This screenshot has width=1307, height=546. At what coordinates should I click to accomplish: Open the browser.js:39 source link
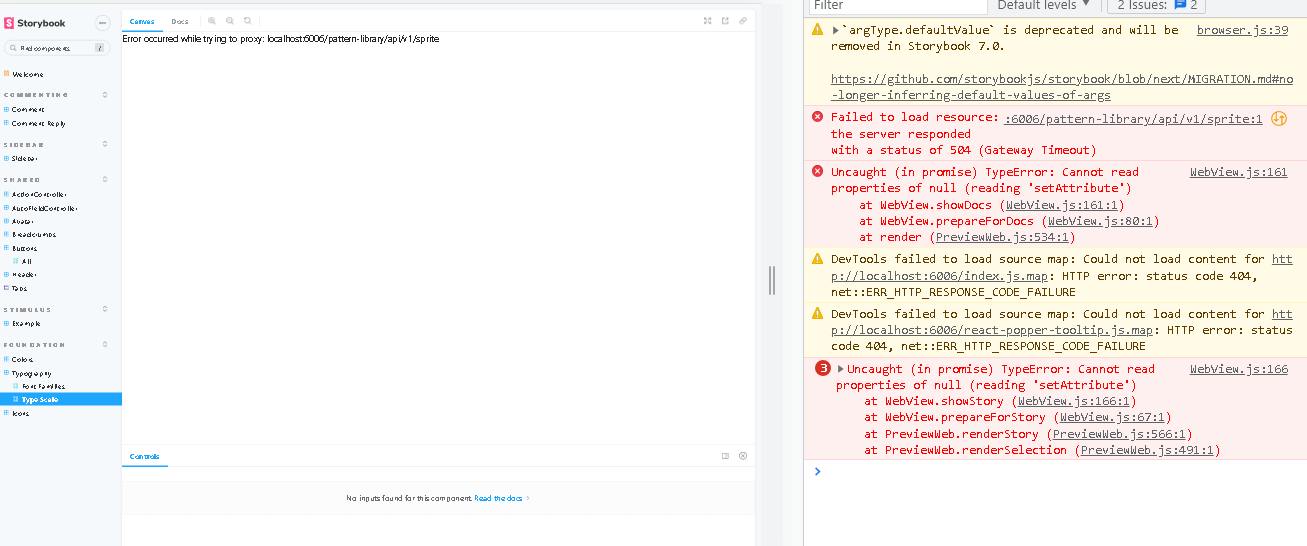[x=1242, y=30]
